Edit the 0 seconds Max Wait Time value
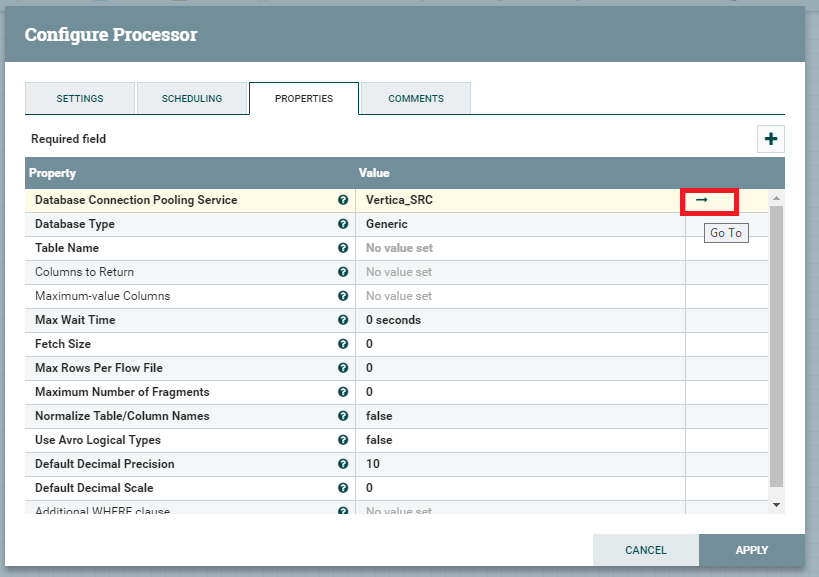This screenshot has height=577, width=819. click(520, 320)
